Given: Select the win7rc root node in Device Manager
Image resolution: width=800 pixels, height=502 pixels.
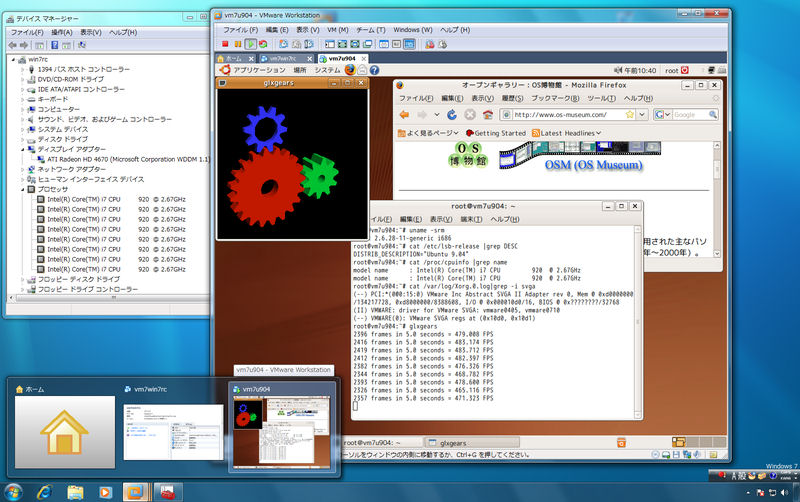Looking at the screenshot, I should coord(38,60).
